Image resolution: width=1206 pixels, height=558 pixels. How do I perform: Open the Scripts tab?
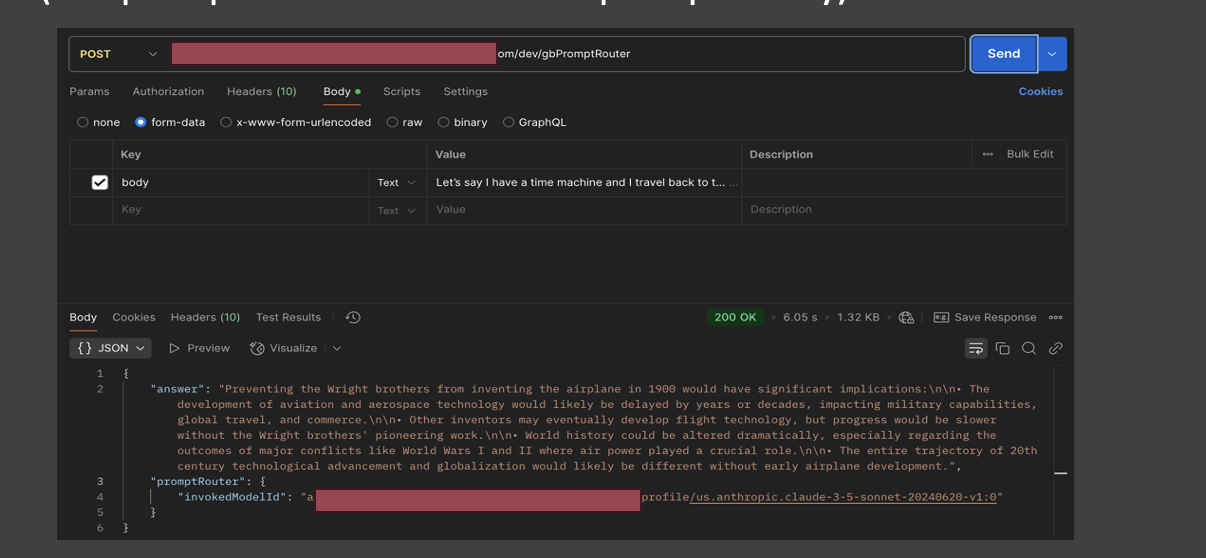click(x=402, y=91)
